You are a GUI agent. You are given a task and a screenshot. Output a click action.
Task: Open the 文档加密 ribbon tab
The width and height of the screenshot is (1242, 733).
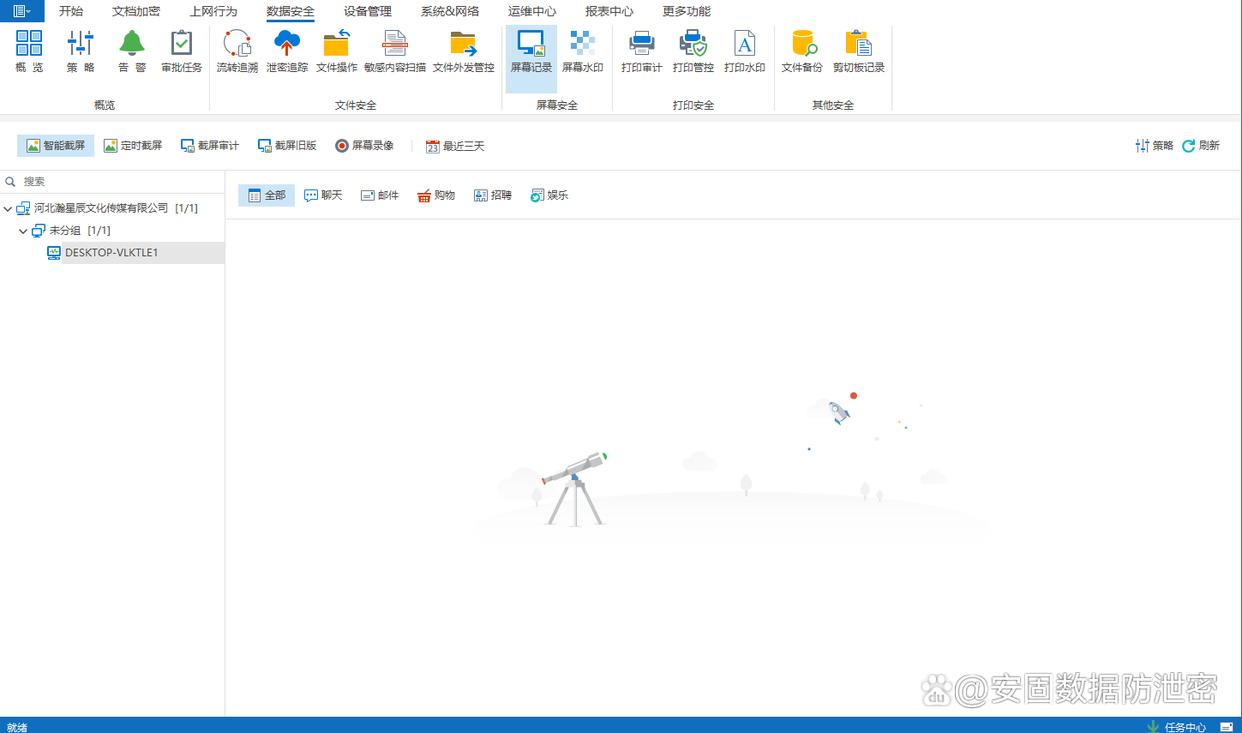coord(136,11)
